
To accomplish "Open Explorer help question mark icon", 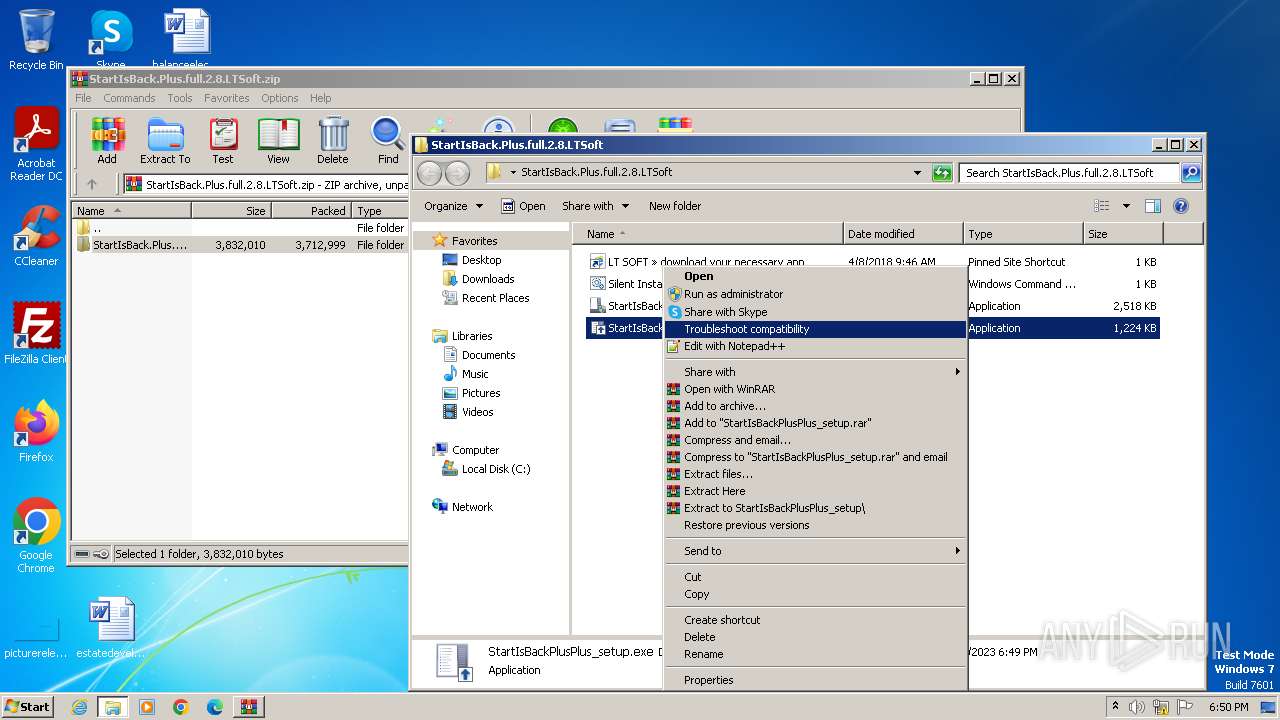I will (1180, 206).
